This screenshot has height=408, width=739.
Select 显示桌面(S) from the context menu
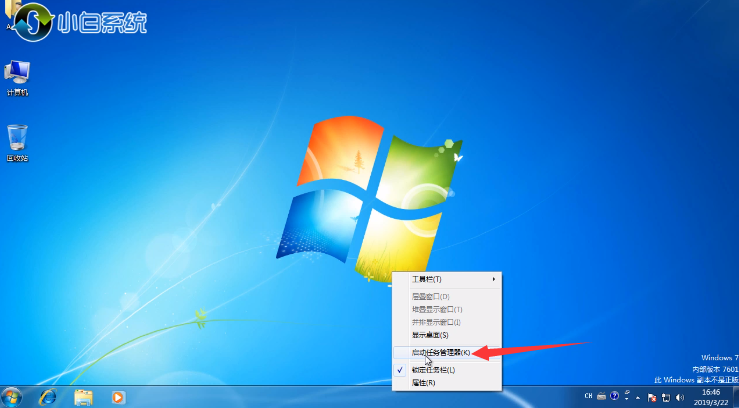coord(447,335)
